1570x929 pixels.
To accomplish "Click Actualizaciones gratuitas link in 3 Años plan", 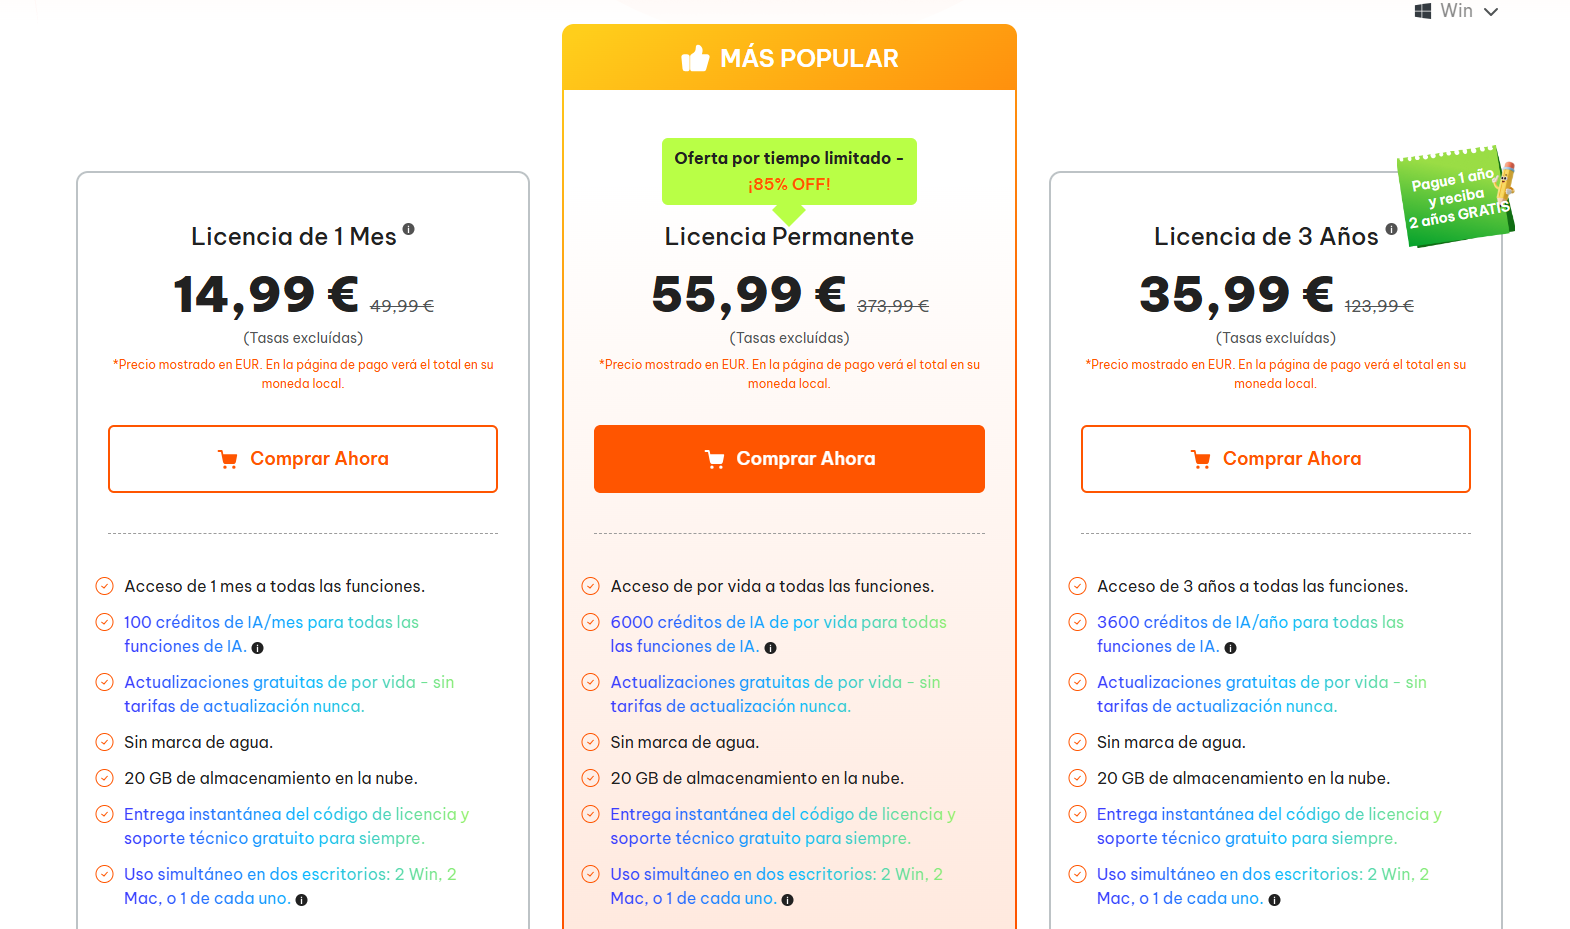I will tap(1261, 694).
